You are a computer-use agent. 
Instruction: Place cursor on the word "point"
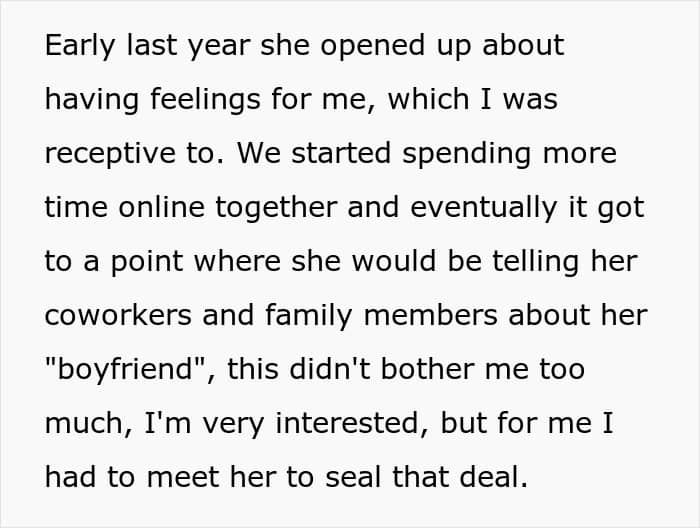point(147,262)
